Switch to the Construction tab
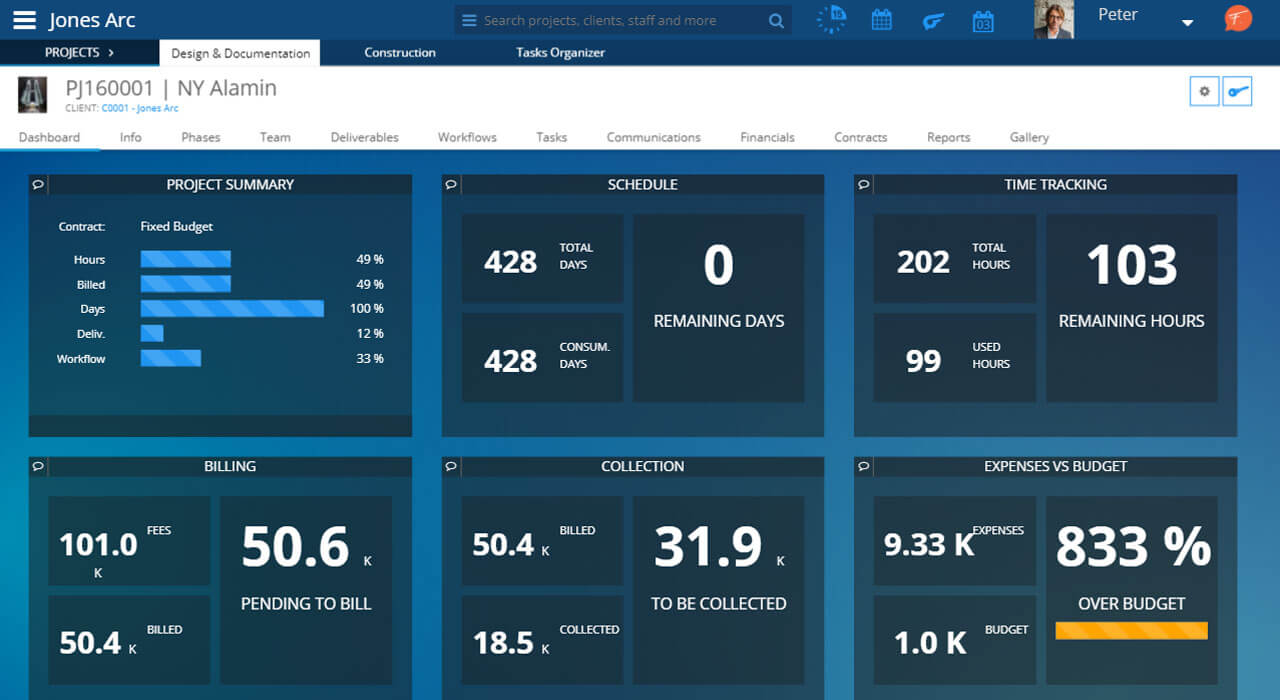The height and width of the screenshot is (700, 1280). click(x=400, y=53)
